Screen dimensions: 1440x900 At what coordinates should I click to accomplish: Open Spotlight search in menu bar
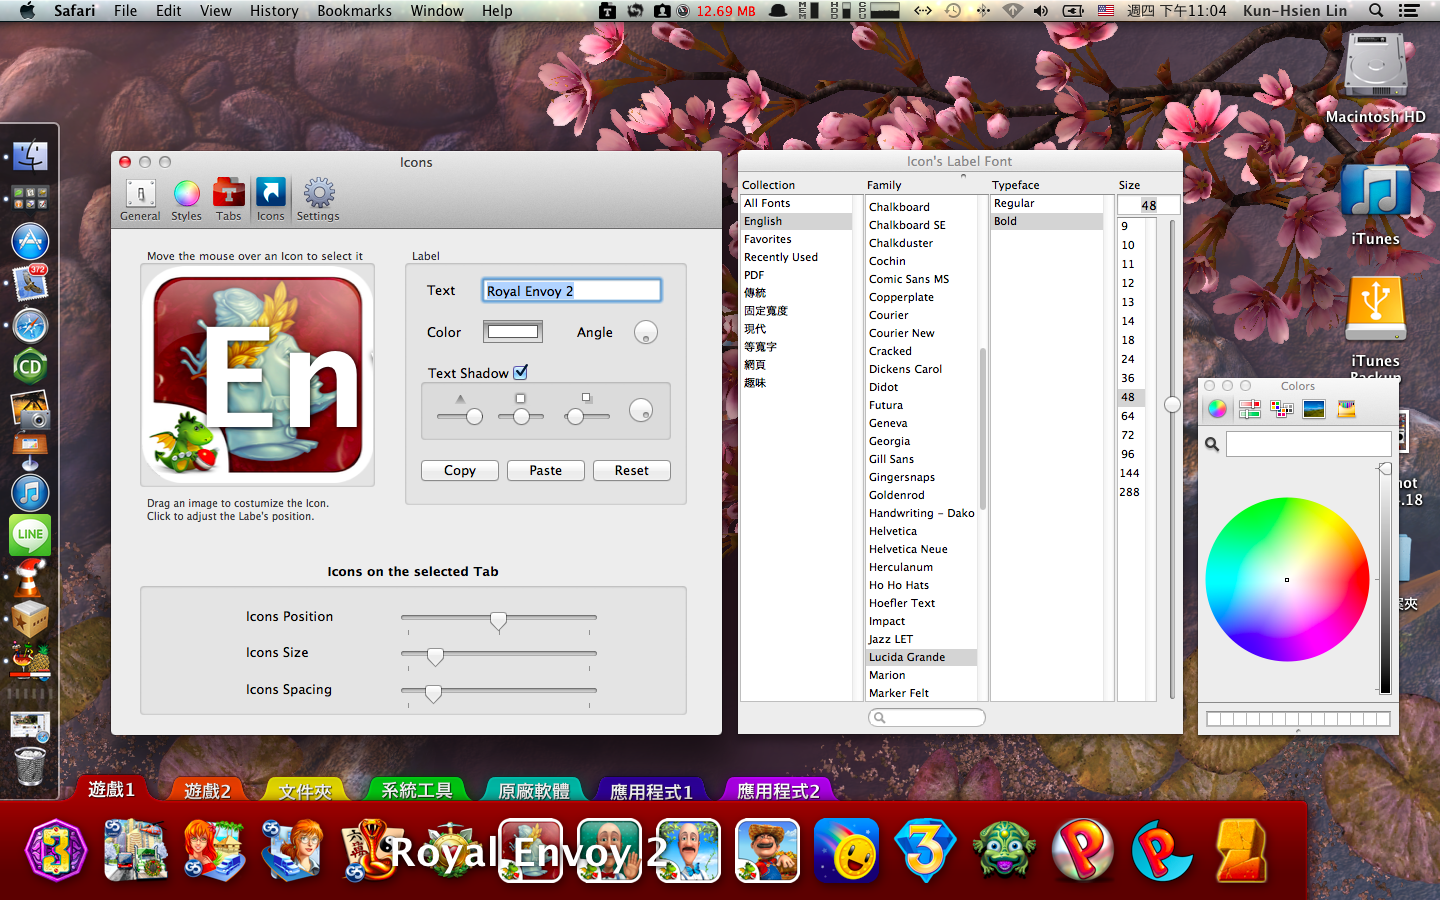[1376, 11]
